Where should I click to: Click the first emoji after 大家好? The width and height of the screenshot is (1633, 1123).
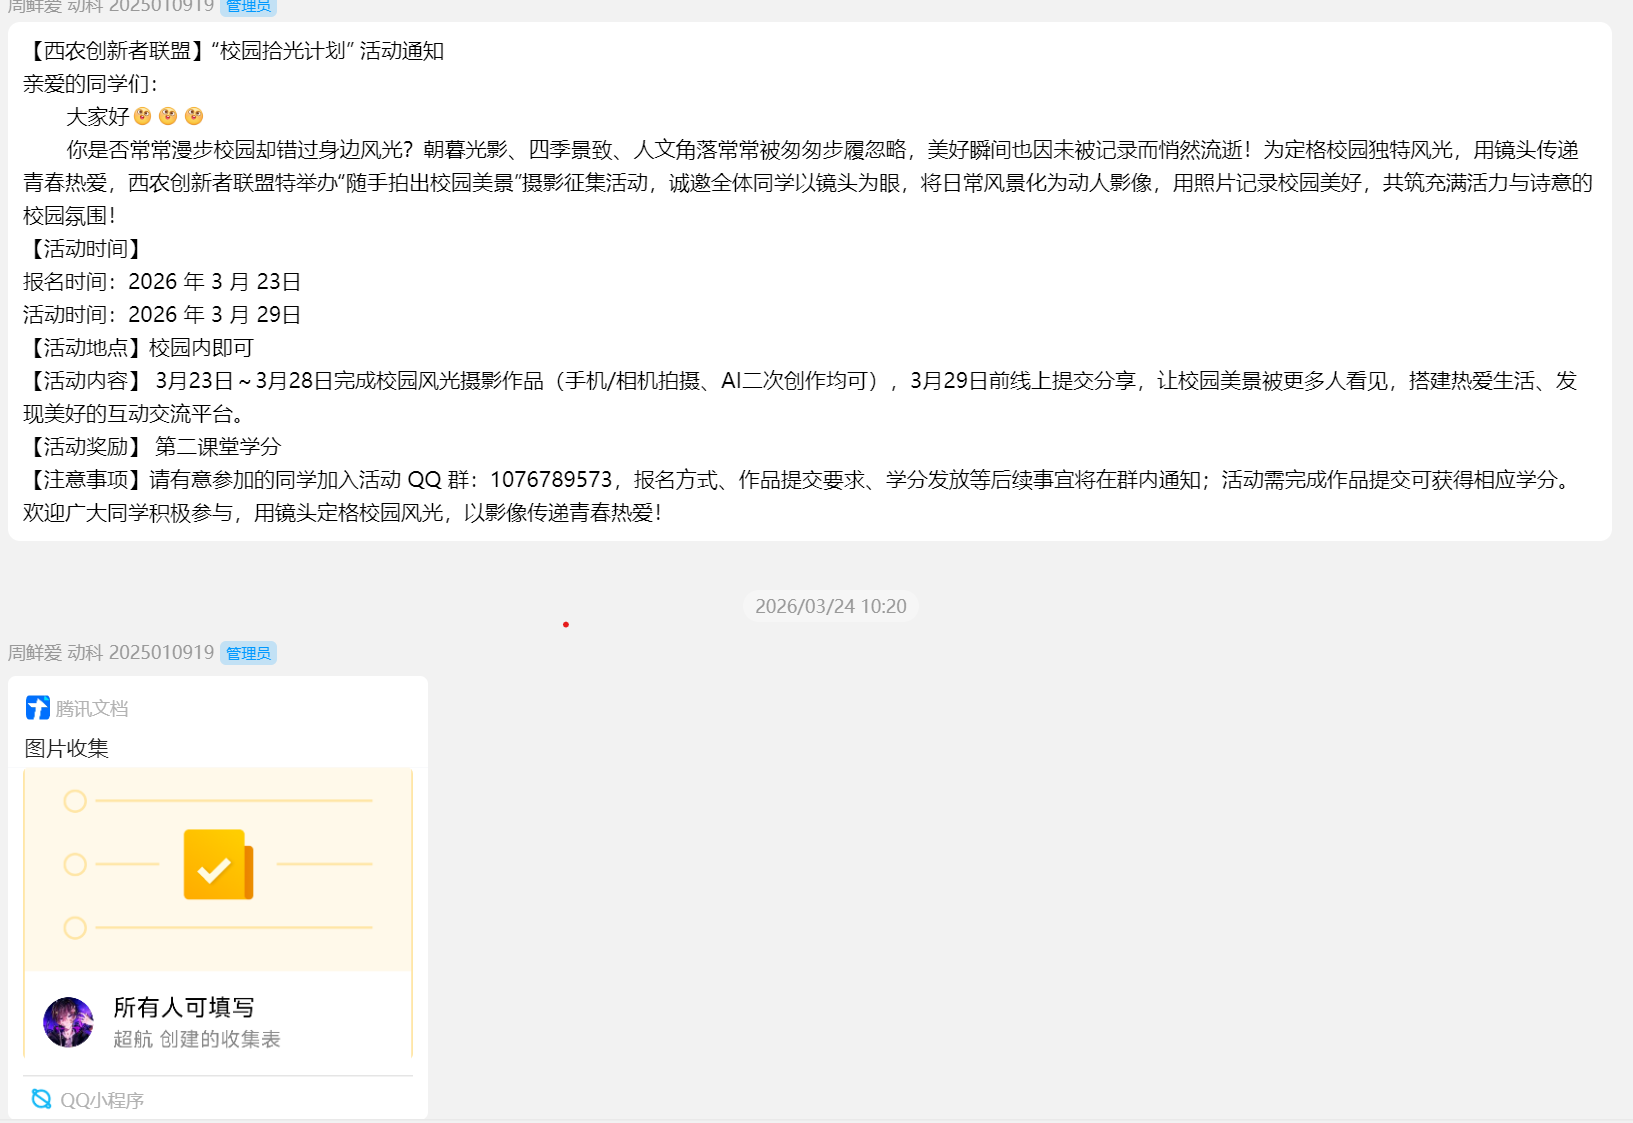[x=143, y=116]
